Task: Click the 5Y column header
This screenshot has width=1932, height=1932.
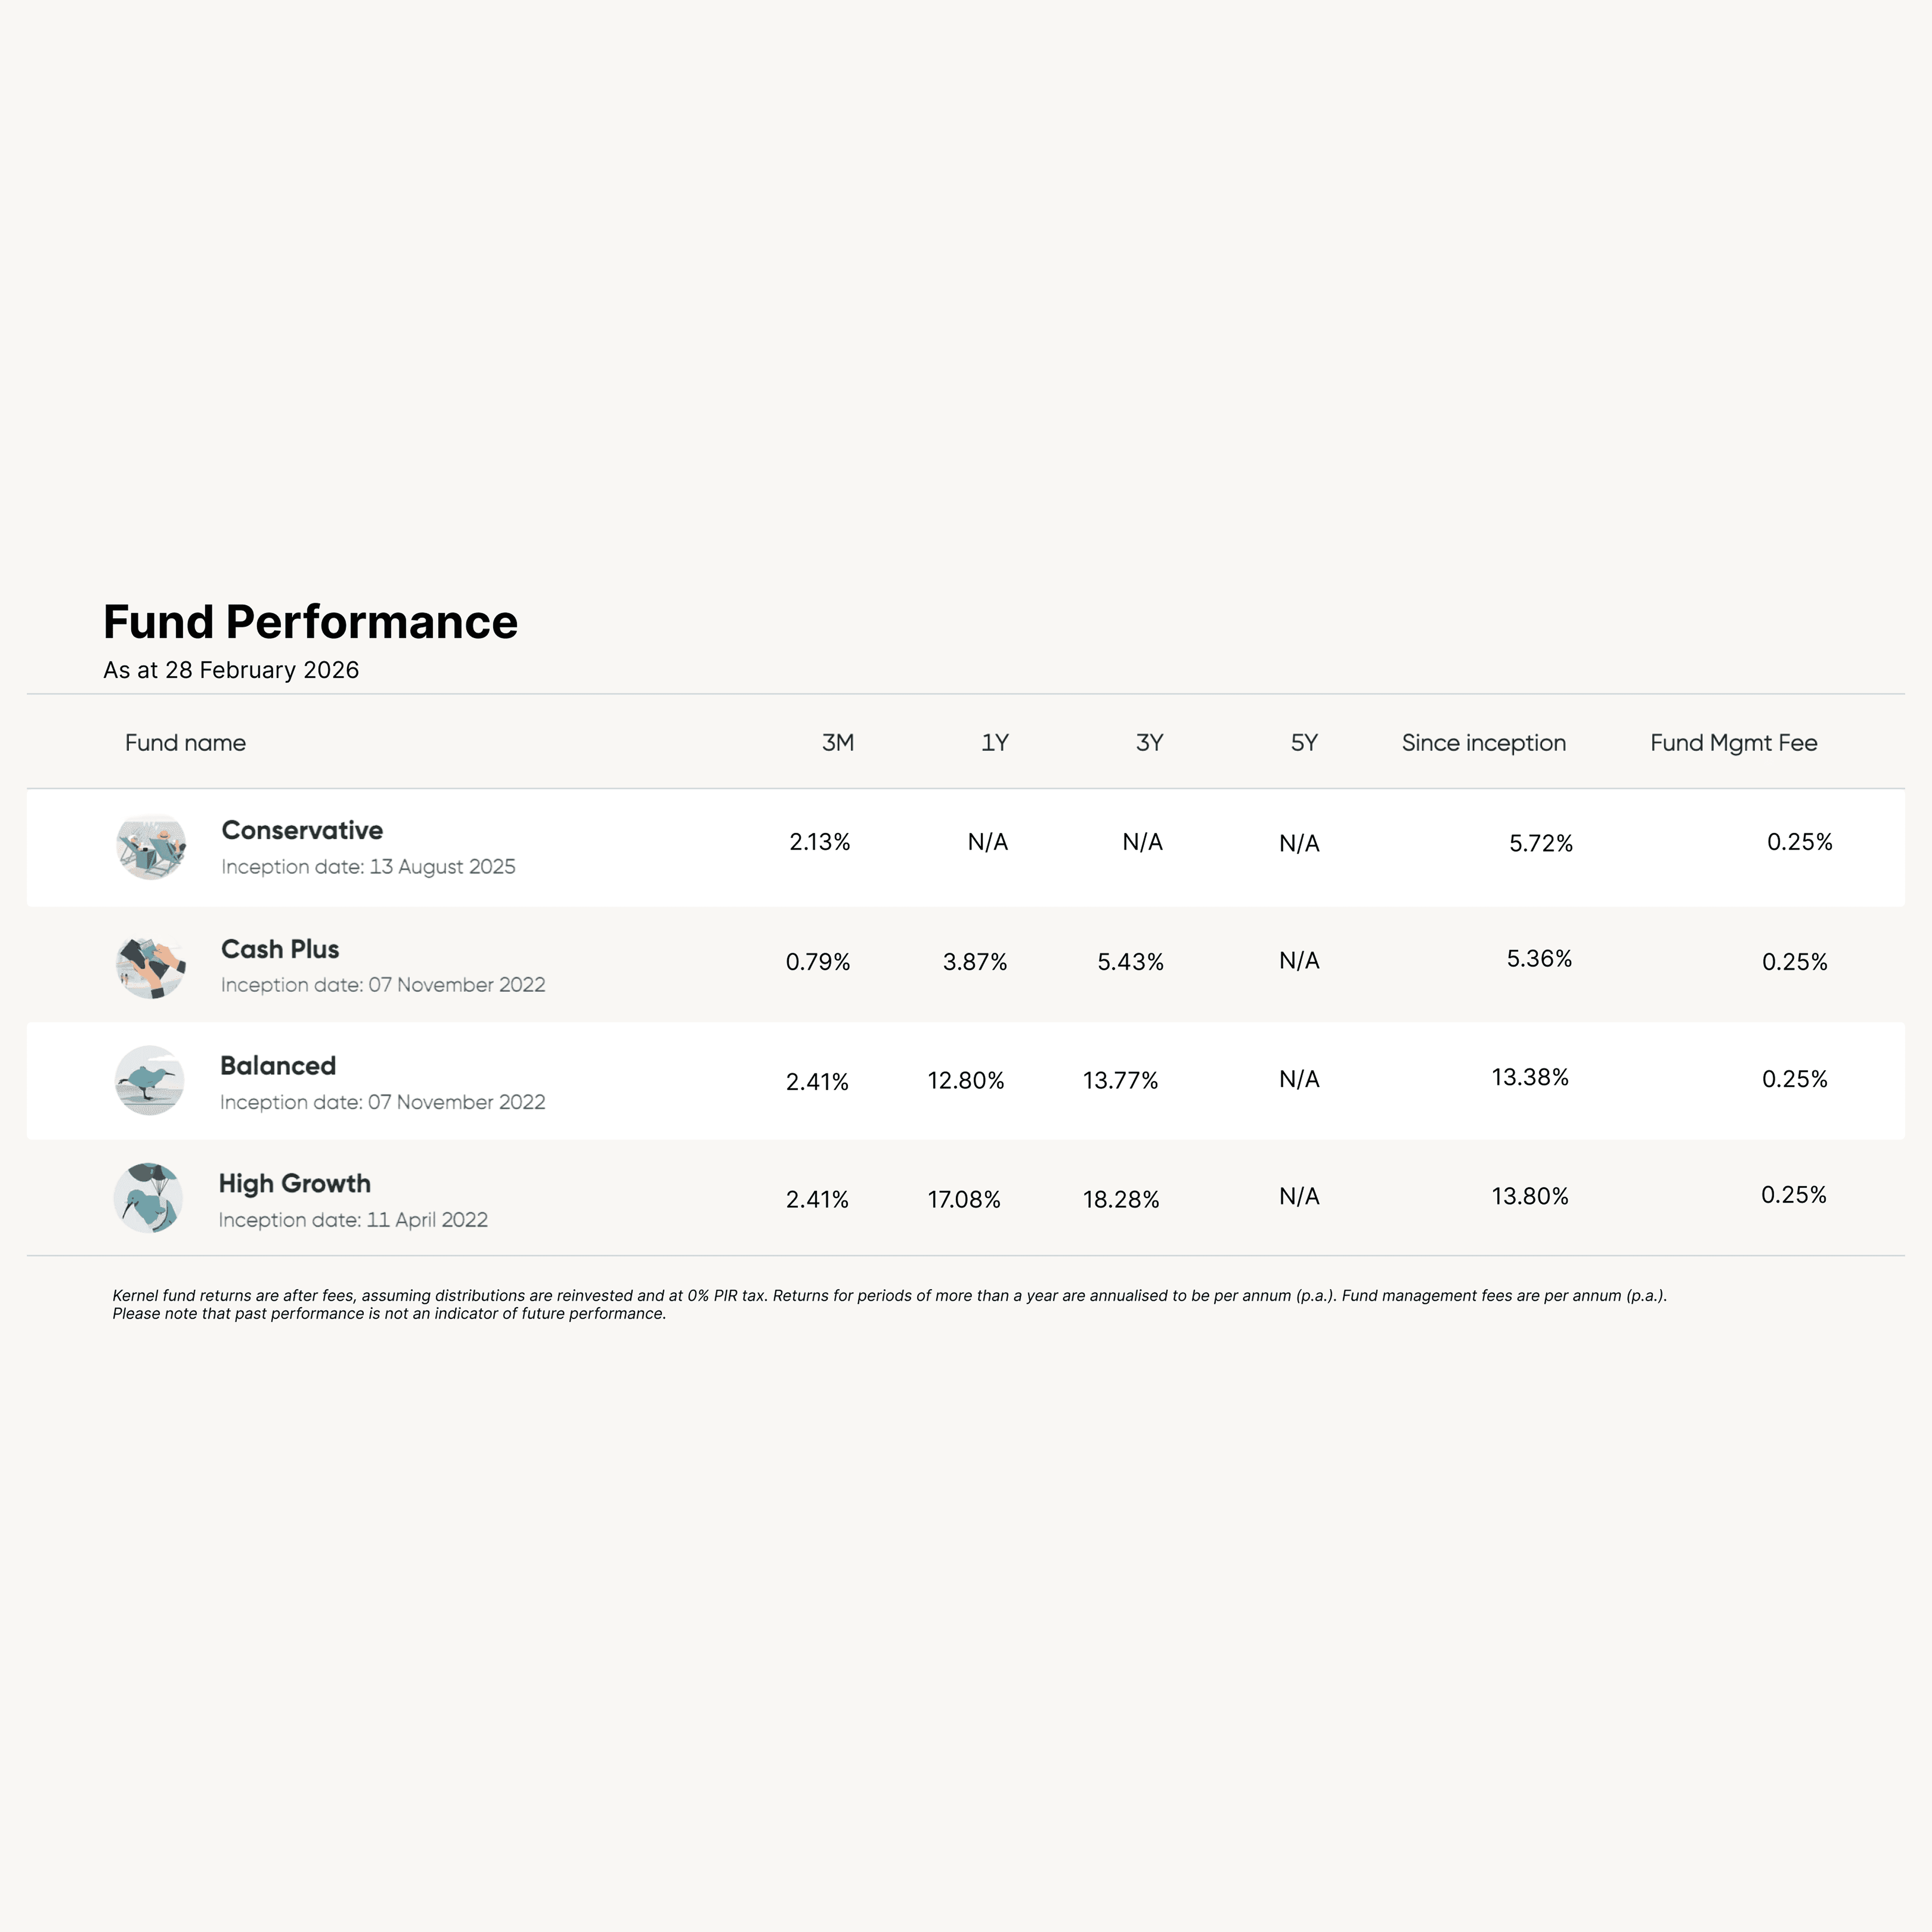Action: pos(1304,743)
